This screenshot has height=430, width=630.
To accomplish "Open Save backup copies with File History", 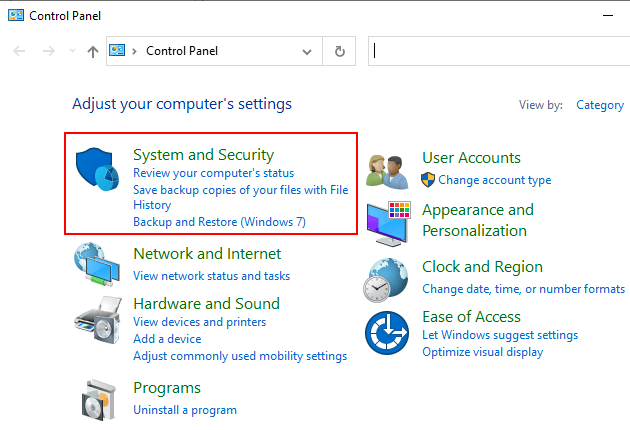I will [241, 197].
